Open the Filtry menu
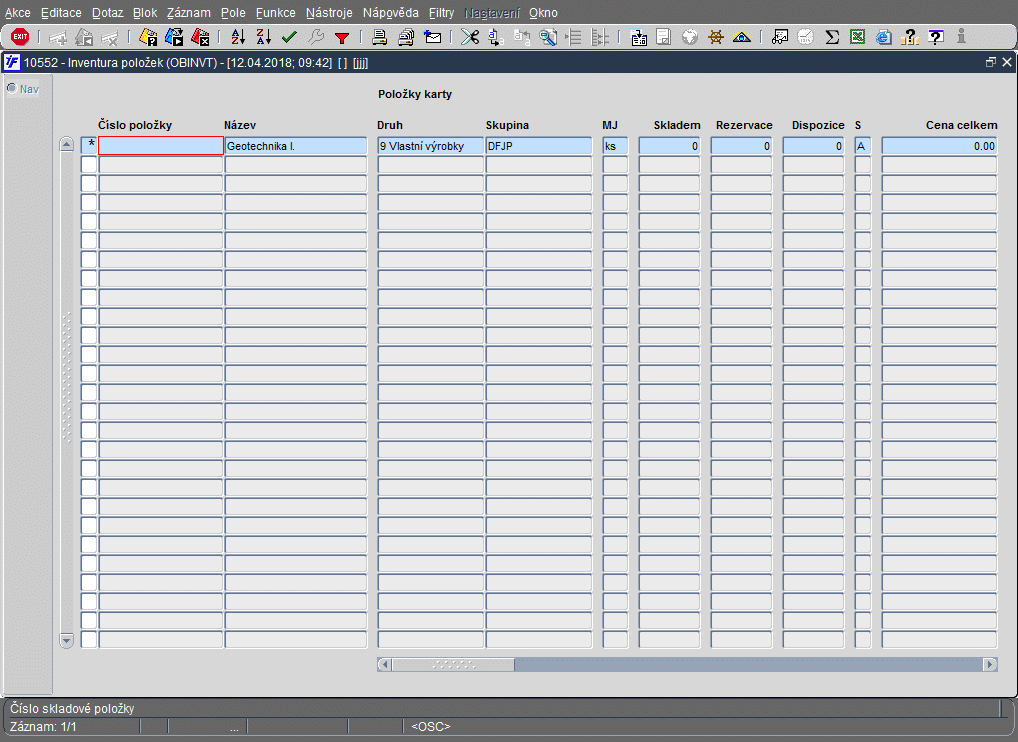1018x742 pixels. (x=441, y=13)
